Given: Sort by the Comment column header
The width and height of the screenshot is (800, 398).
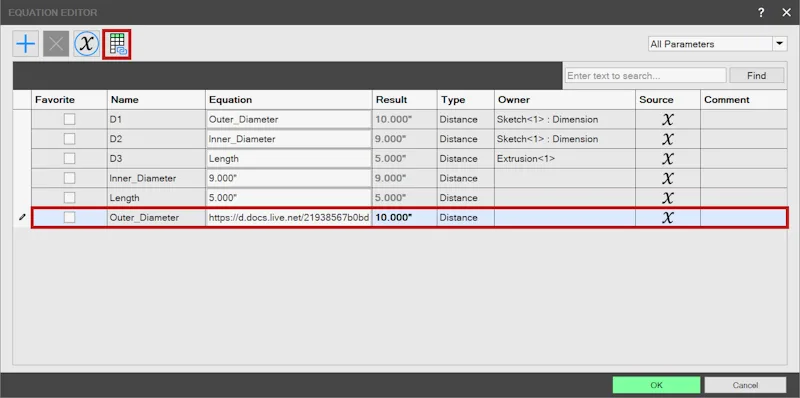Looking at the screenshot, I should pos(743,100).
